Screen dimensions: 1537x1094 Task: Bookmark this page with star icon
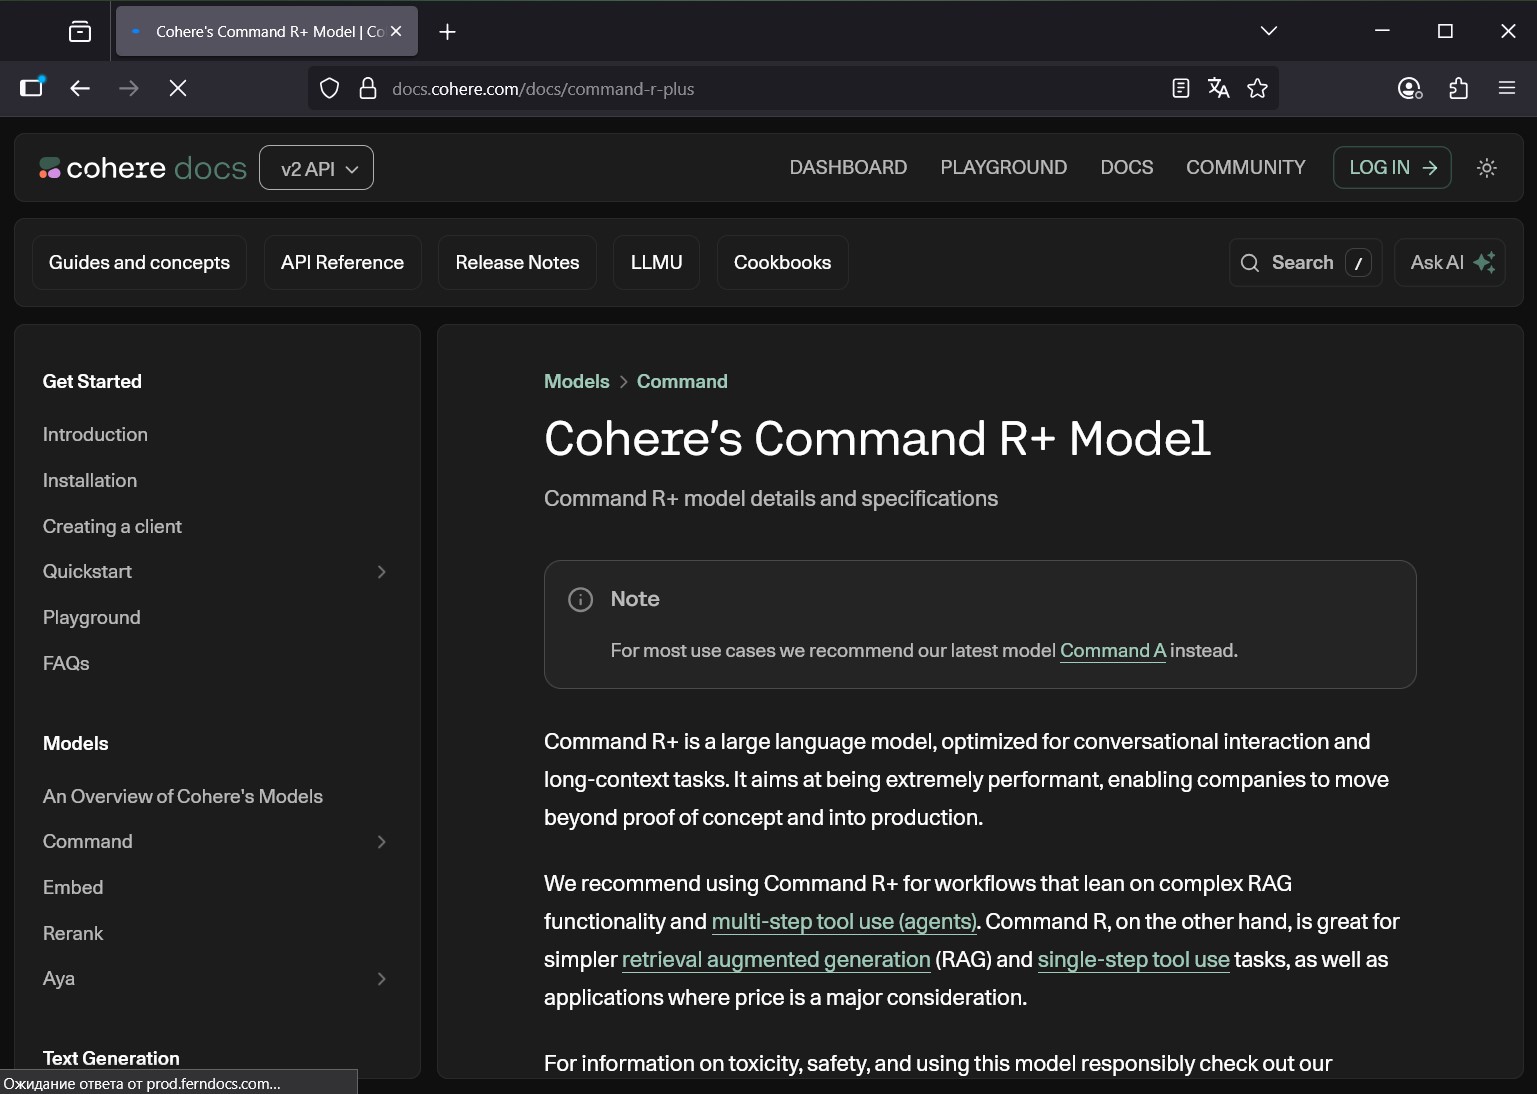[x=1258, y=89]
